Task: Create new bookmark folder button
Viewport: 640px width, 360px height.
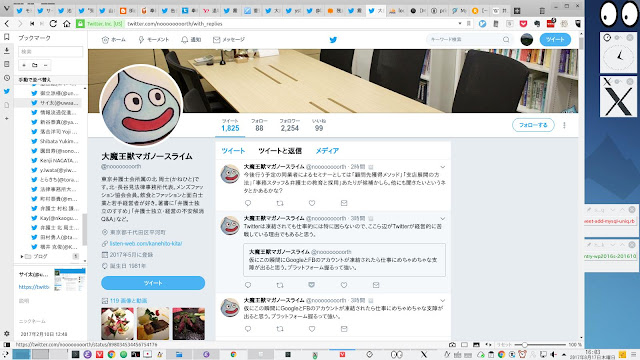Action: coord(35,65)
